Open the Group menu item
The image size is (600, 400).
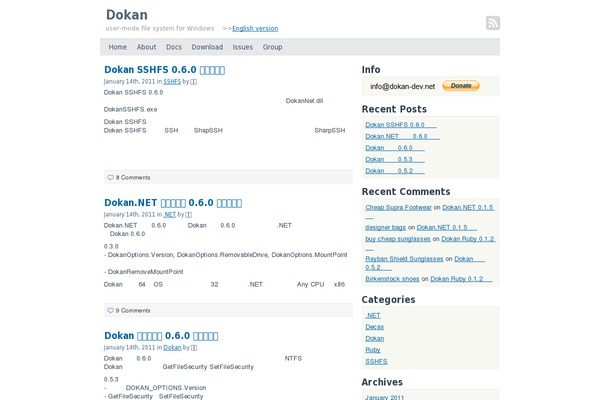[x=272, y=47]
